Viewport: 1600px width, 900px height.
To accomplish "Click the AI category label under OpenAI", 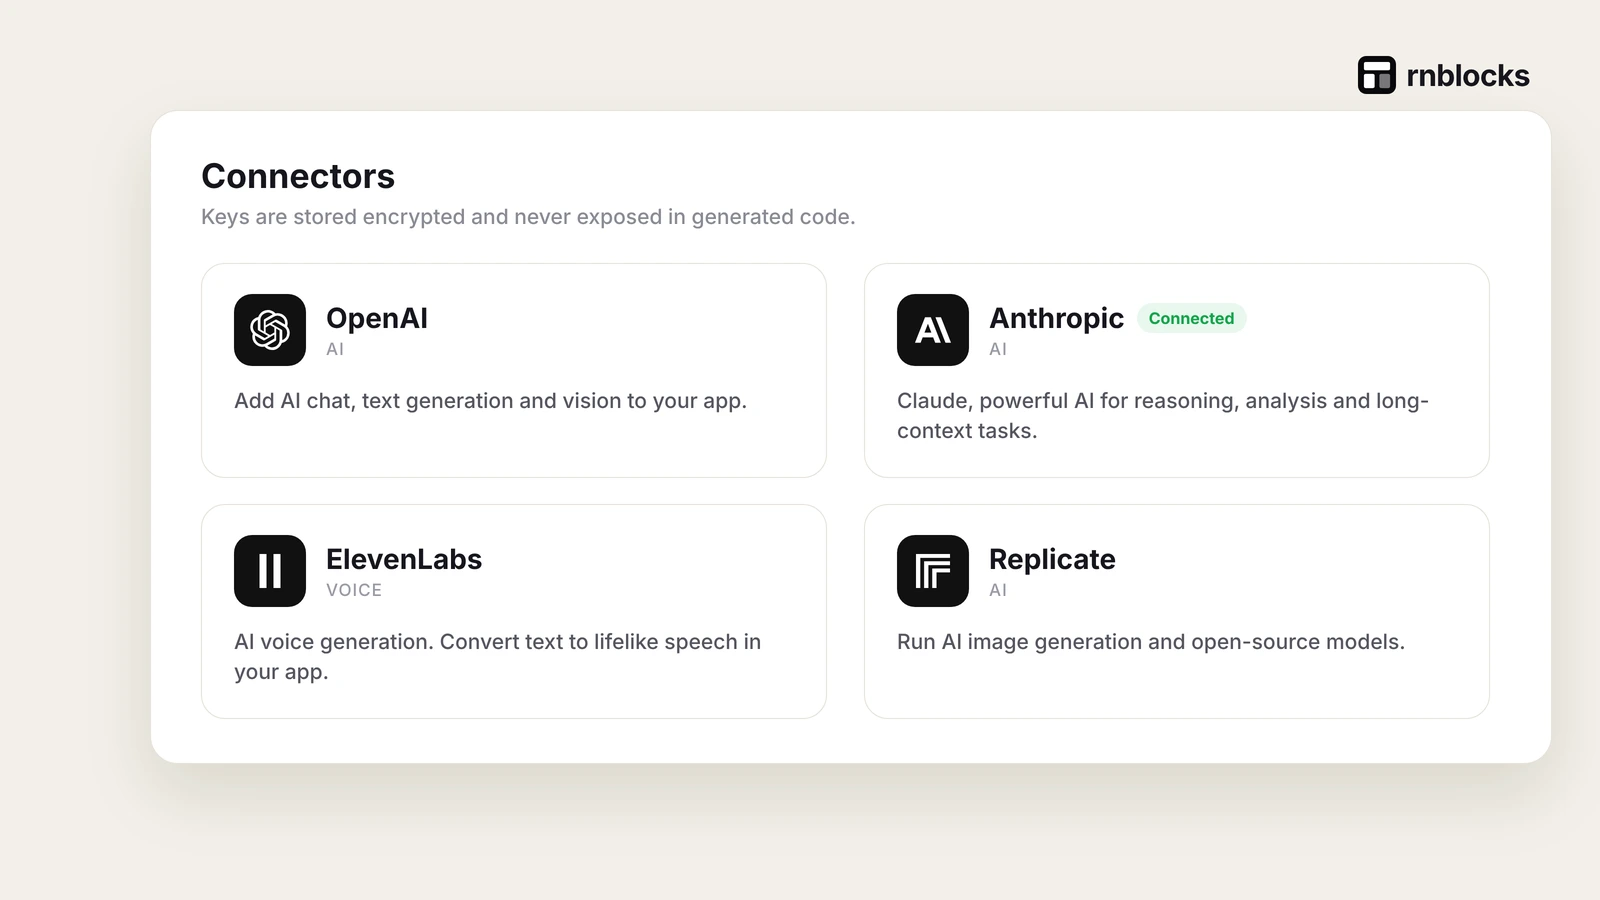I will (x=335, y=349).
